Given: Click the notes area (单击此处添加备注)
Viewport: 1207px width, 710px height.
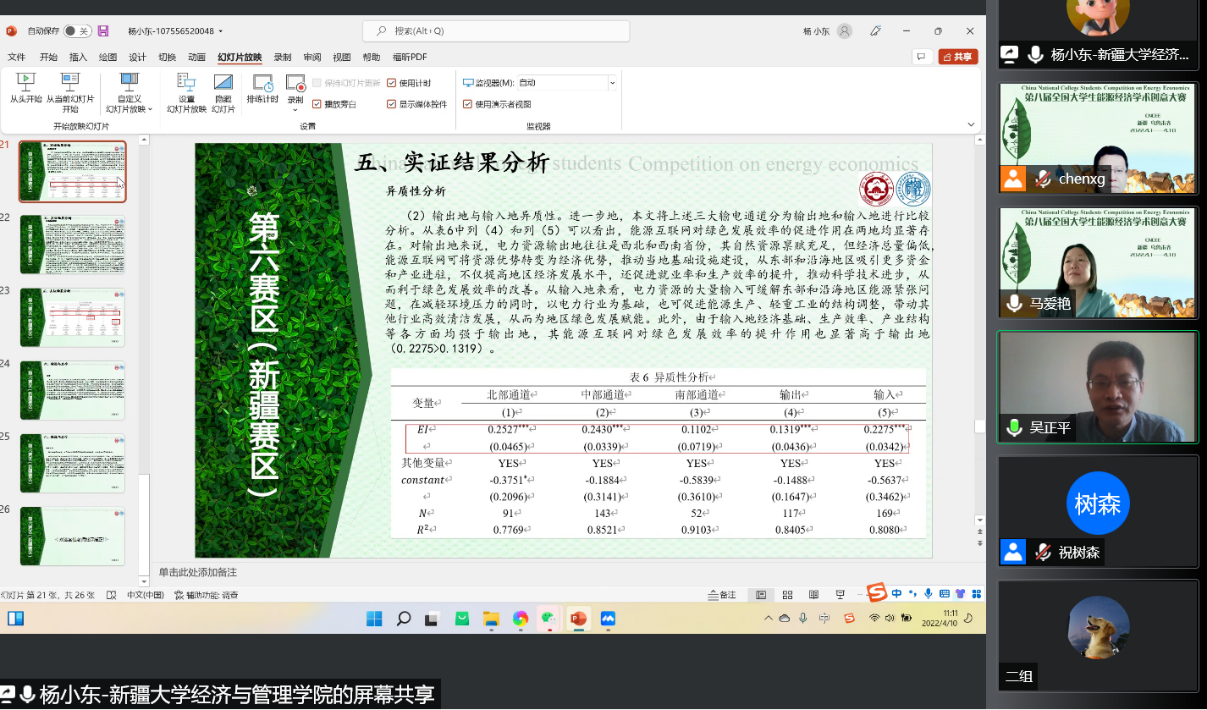Looking at the screenshot, I should point(198,572).
